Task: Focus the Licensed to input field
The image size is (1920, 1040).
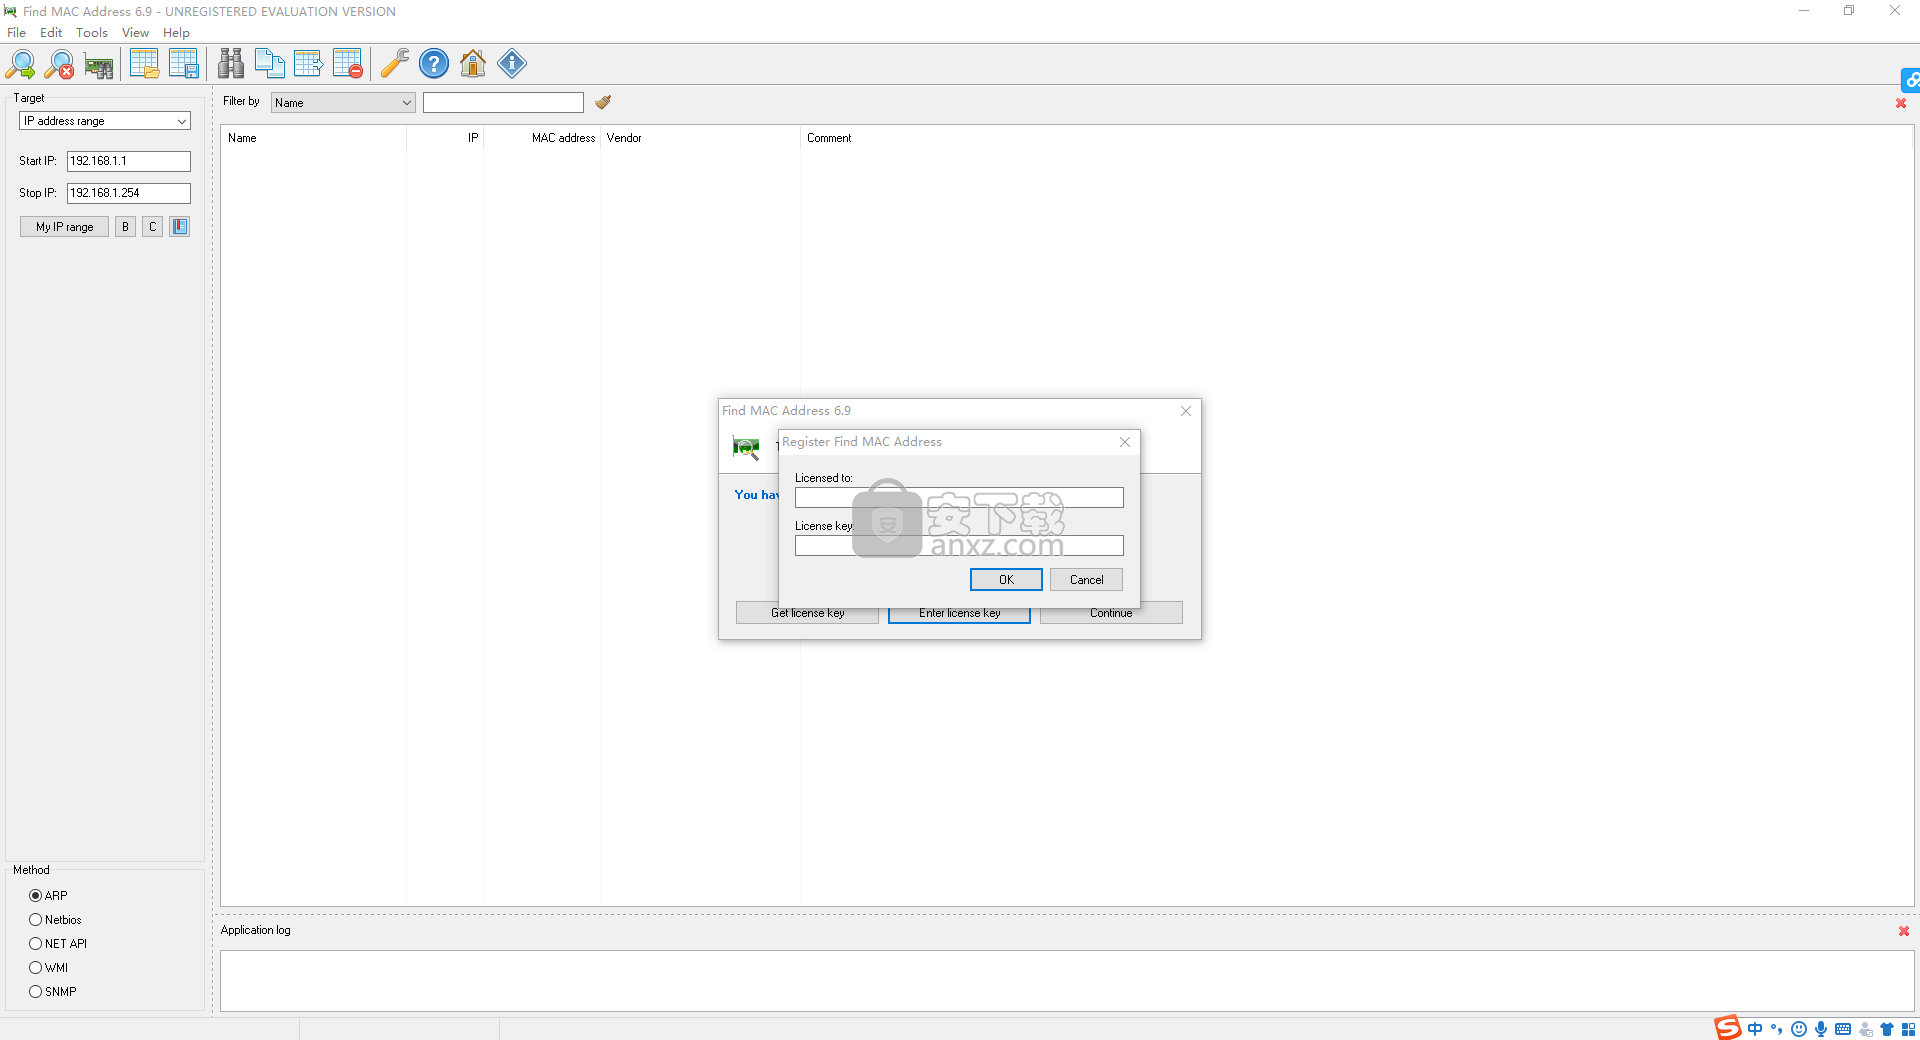Action: point(959,498)
